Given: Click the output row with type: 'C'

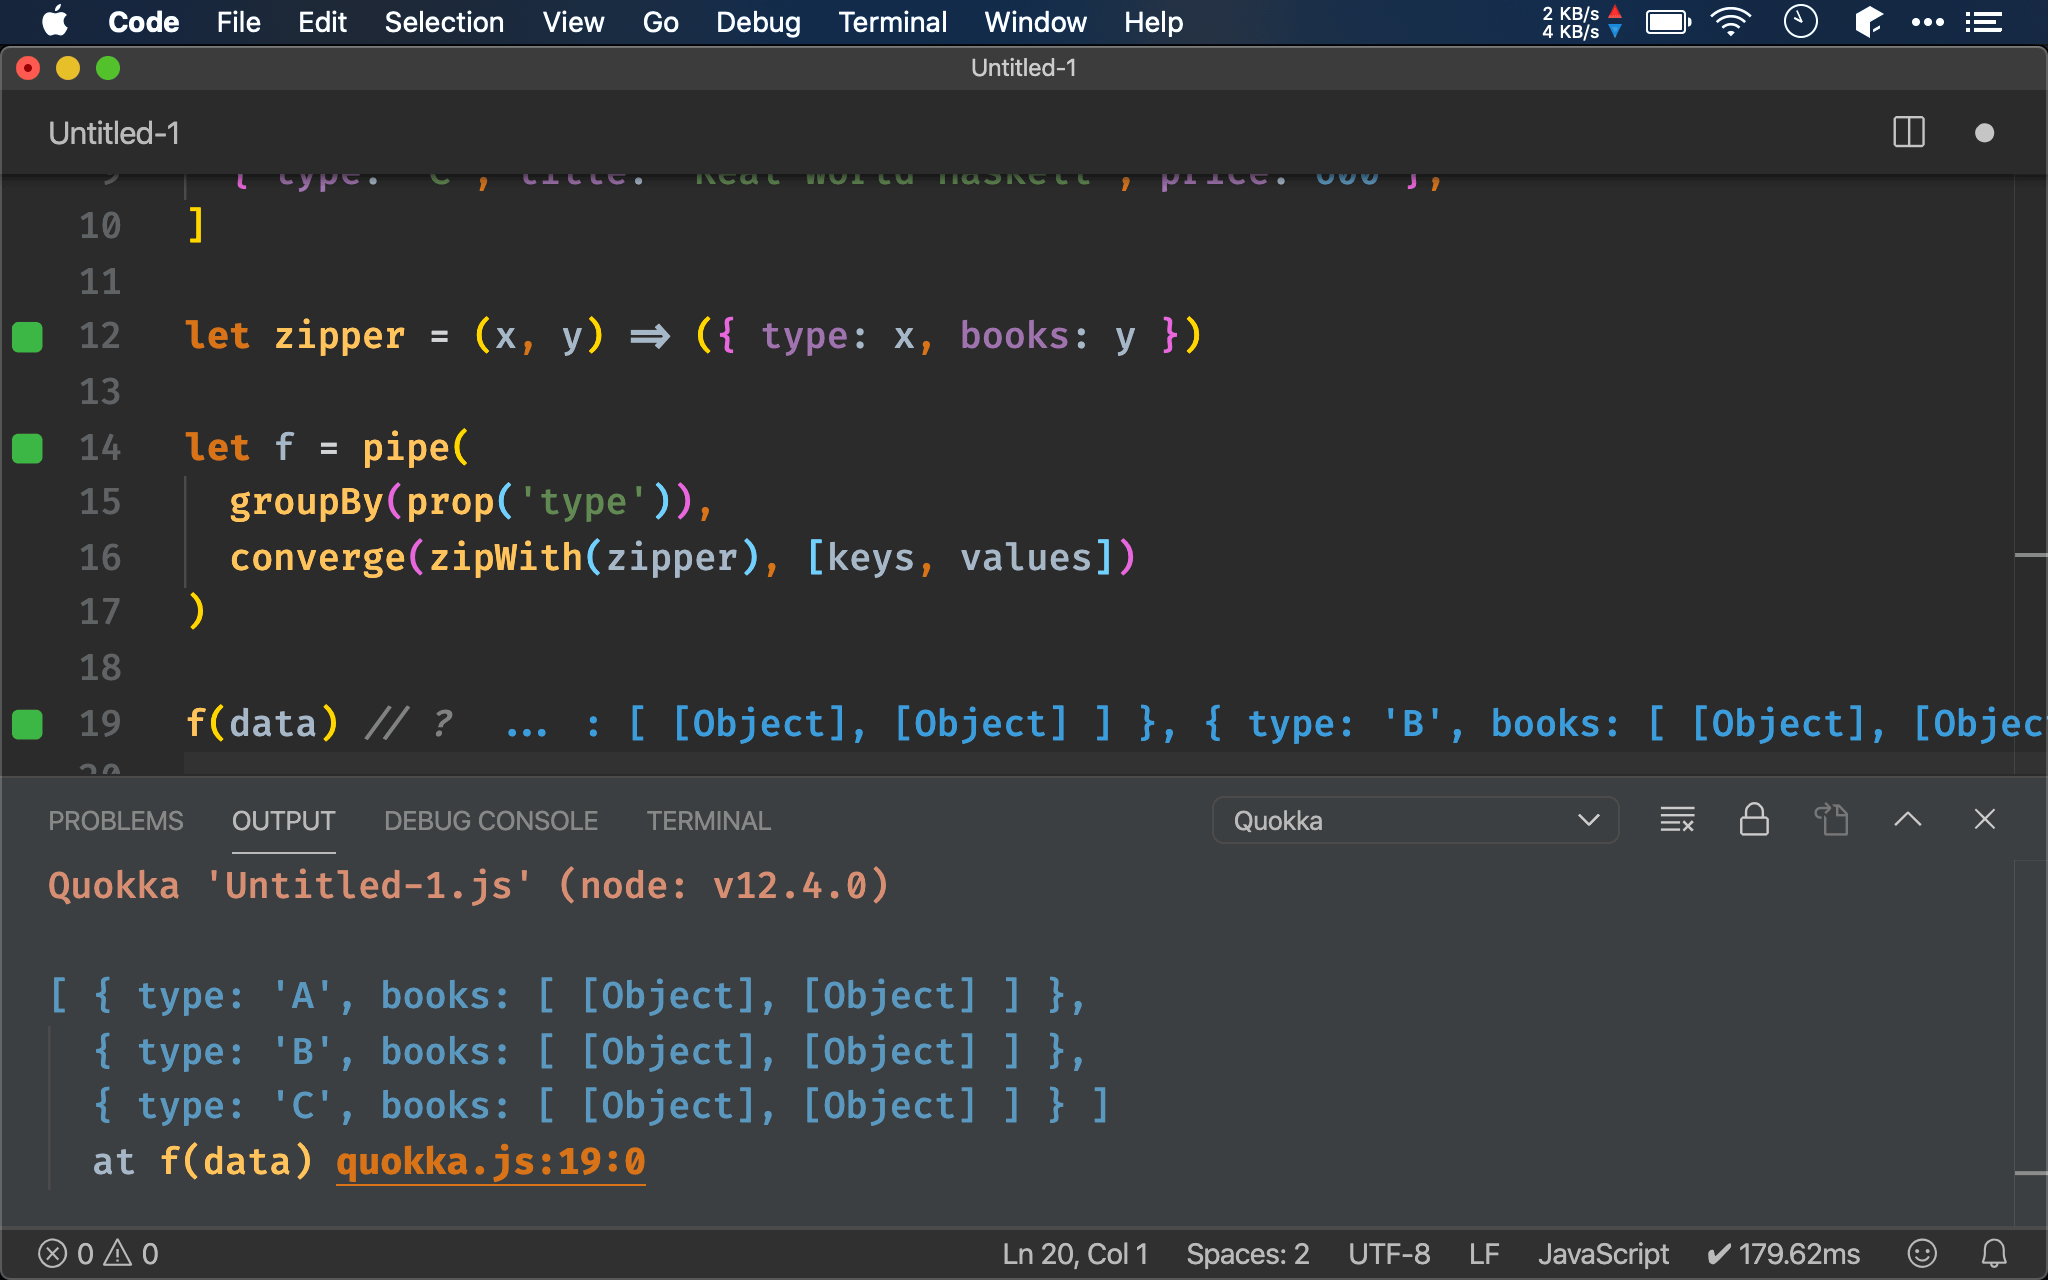Looking at the screenshot, I should pyautogui.click(x=600, y=1106).
